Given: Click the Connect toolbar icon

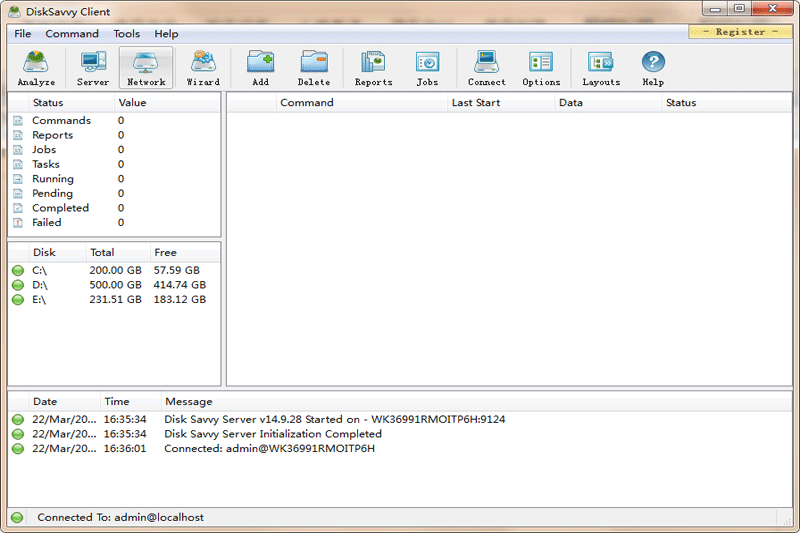Looking at the screenshot, I should (x=486, y=68).
